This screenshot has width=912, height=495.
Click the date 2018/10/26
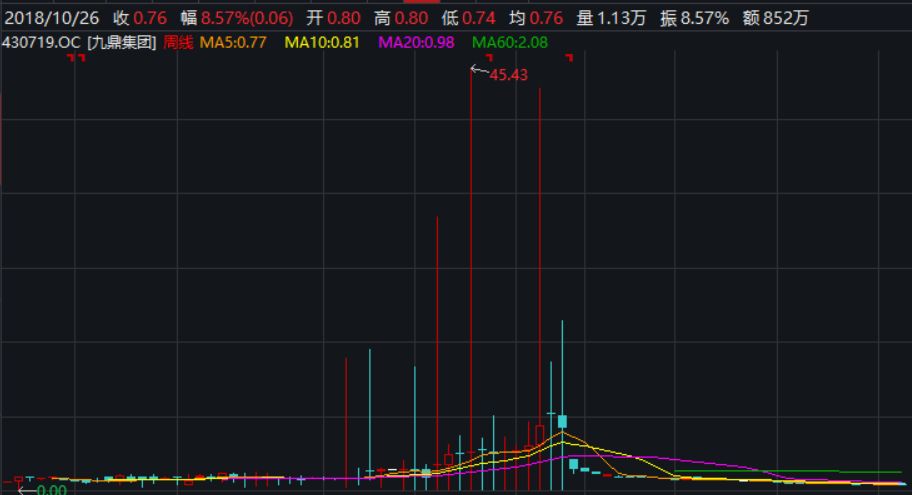coord(52,18)
